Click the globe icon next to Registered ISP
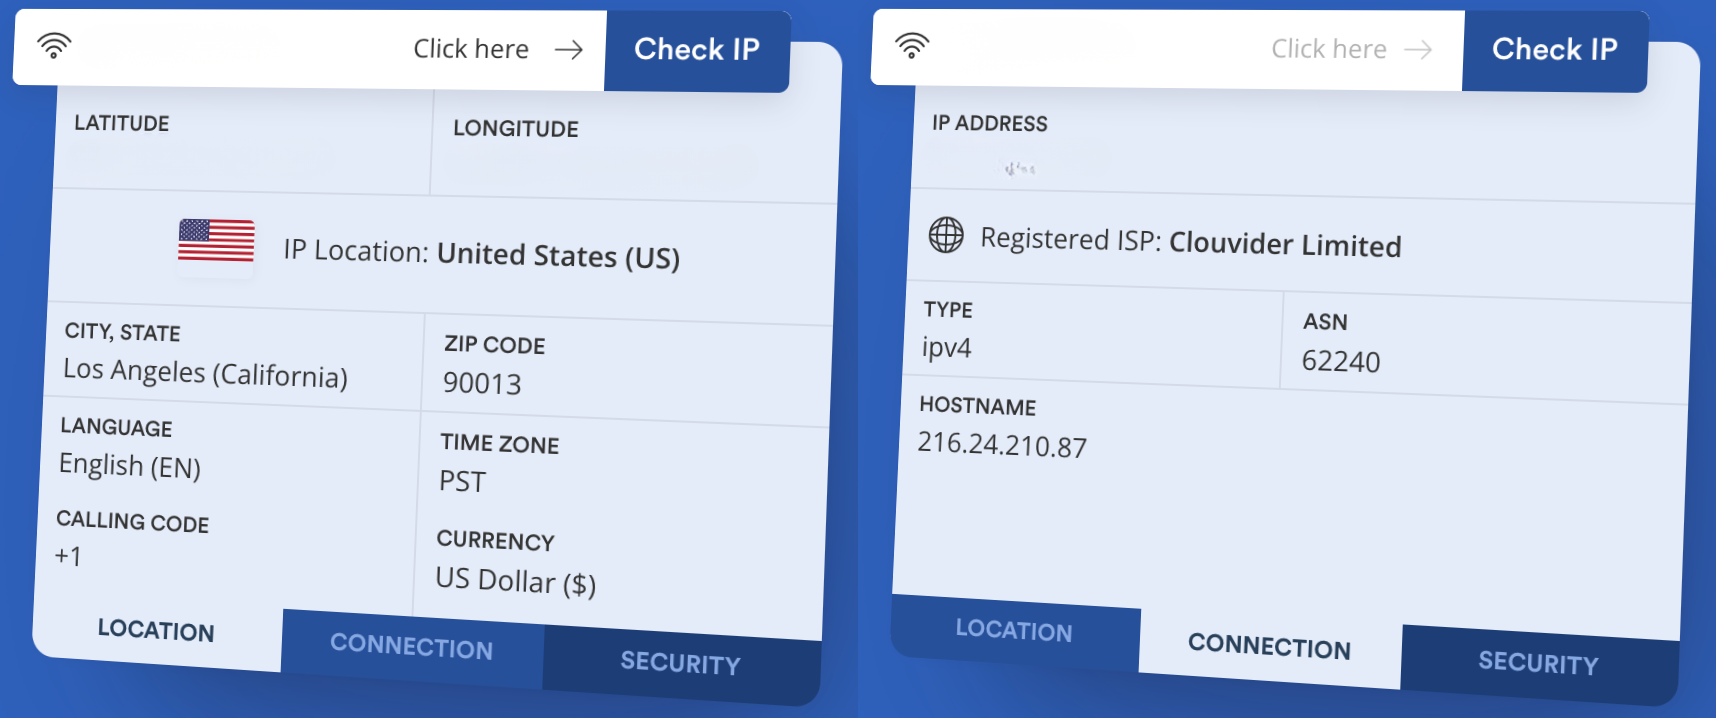 tap(946, 235)
